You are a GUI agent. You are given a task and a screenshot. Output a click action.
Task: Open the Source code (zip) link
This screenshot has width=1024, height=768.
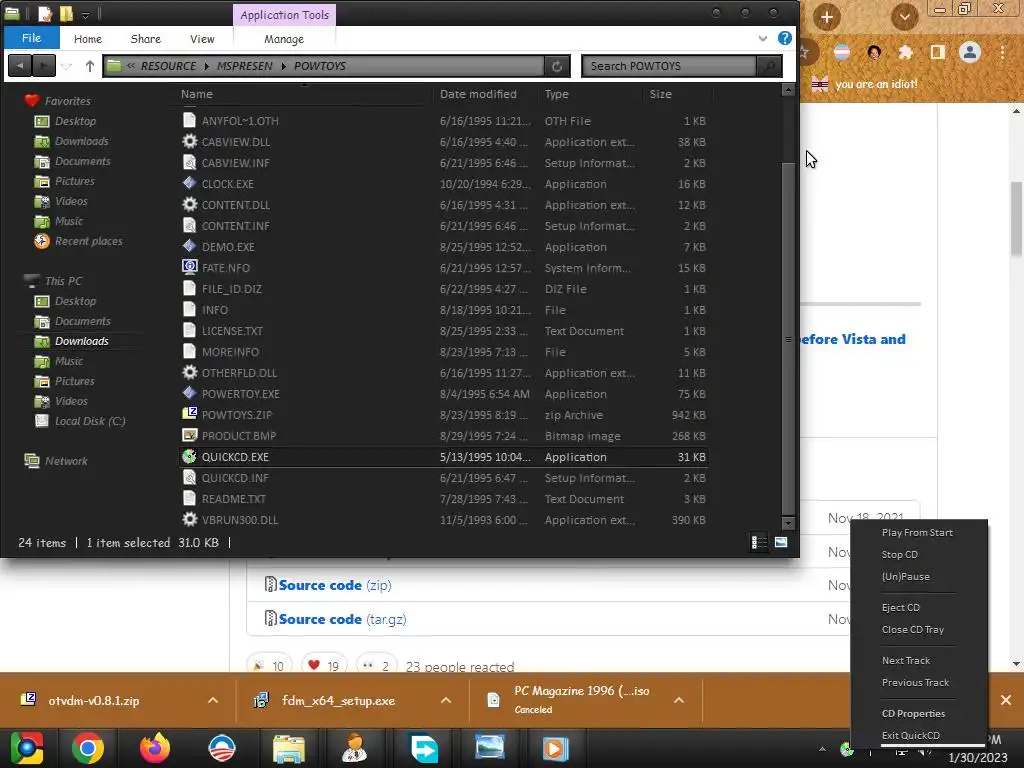pyautogui.click(x=335, y=585)
